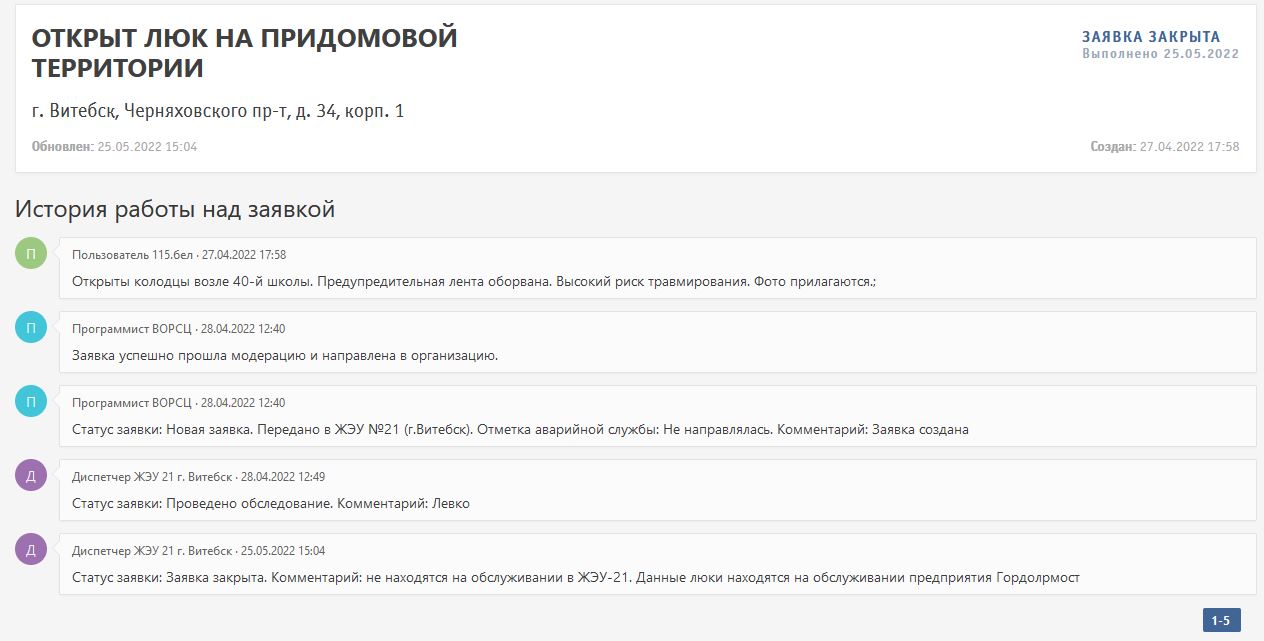Click the blue avatar beside the 'Новая заявка' entry
This screenshot has height=641, width=1264.
click(x=31, y=402)
